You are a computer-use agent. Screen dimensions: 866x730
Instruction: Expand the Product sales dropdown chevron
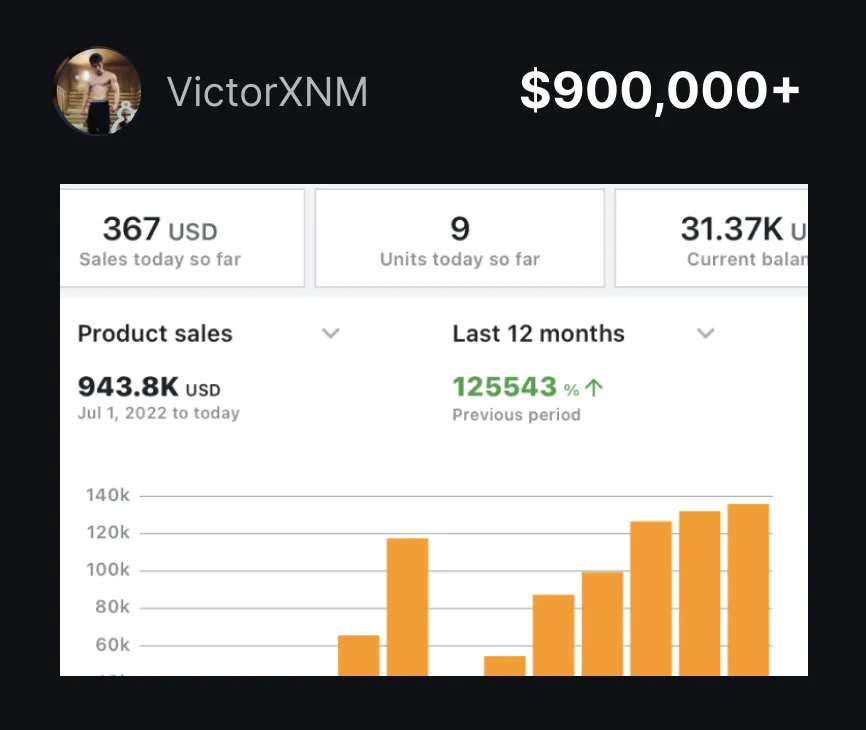(x=330, y=334)
